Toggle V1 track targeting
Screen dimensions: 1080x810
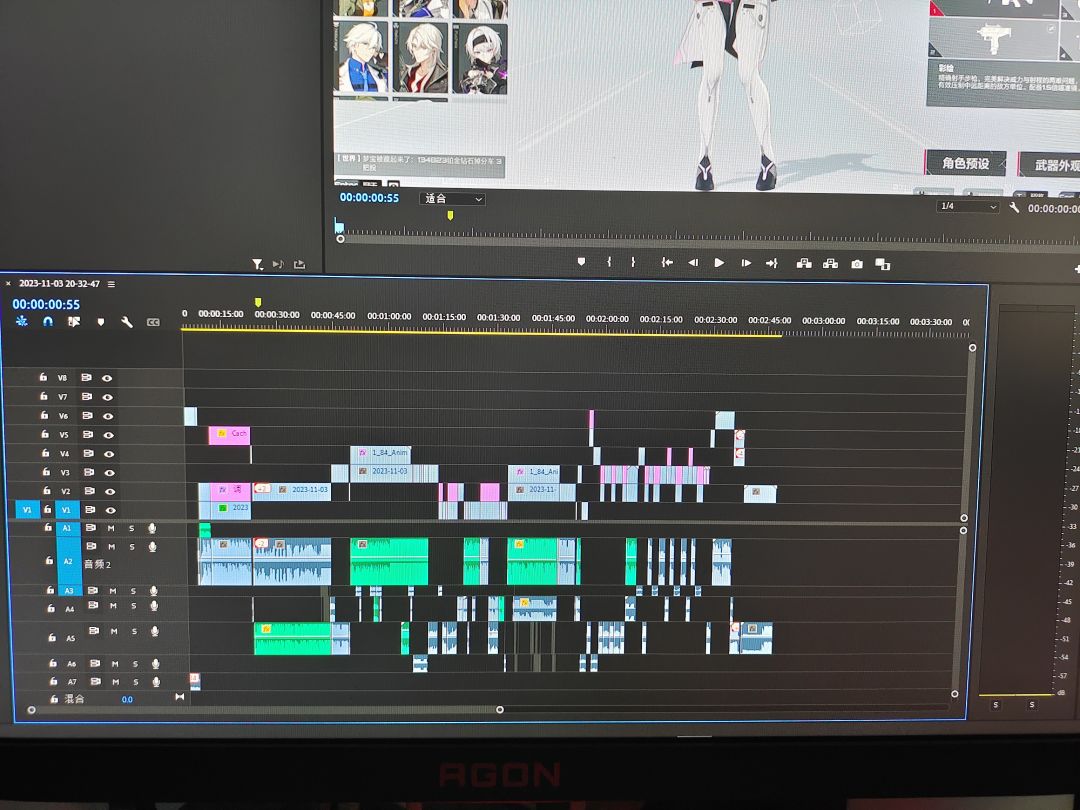point(66,510)
